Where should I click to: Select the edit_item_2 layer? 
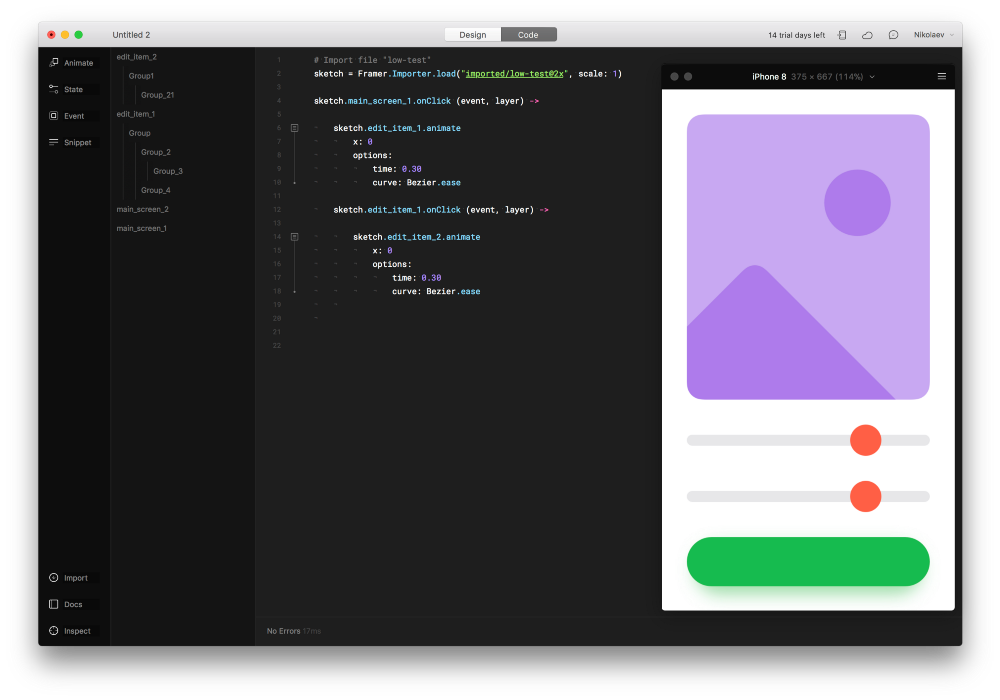tap(136, 57)
